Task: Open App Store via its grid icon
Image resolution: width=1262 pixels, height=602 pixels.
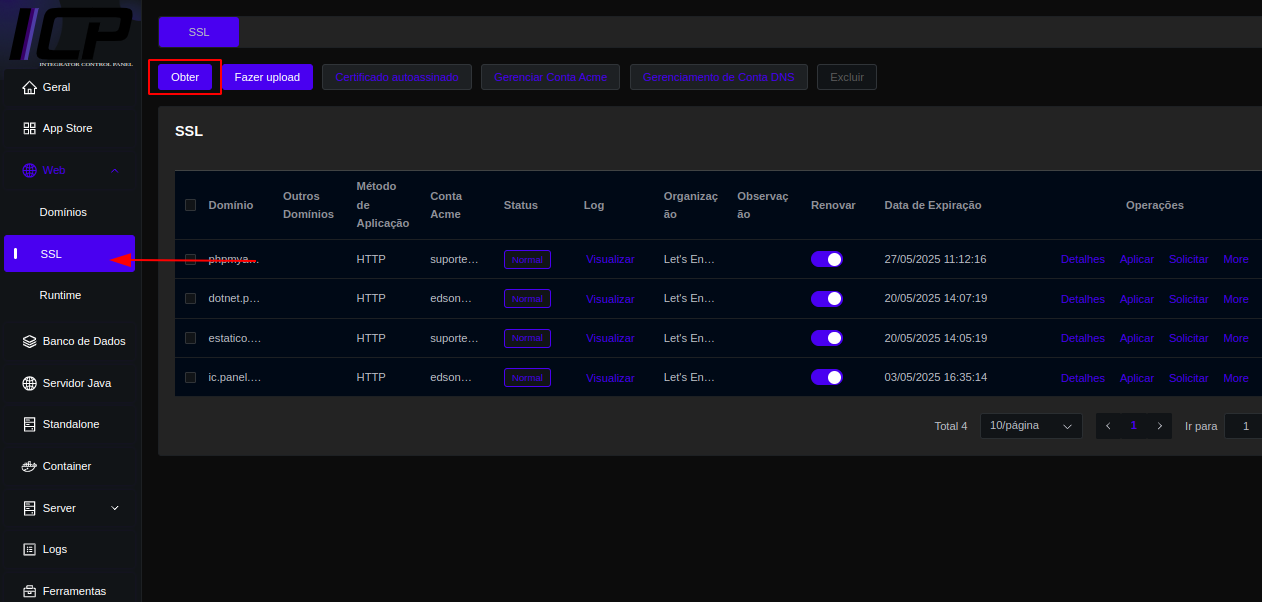Action: (x=29, y=129)
